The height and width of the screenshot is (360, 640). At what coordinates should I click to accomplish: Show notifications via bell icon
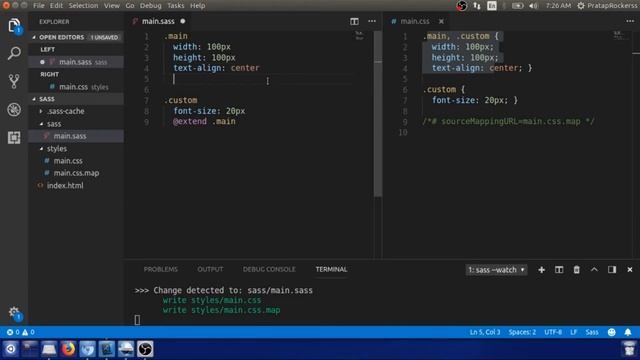(x=628, y=332)
